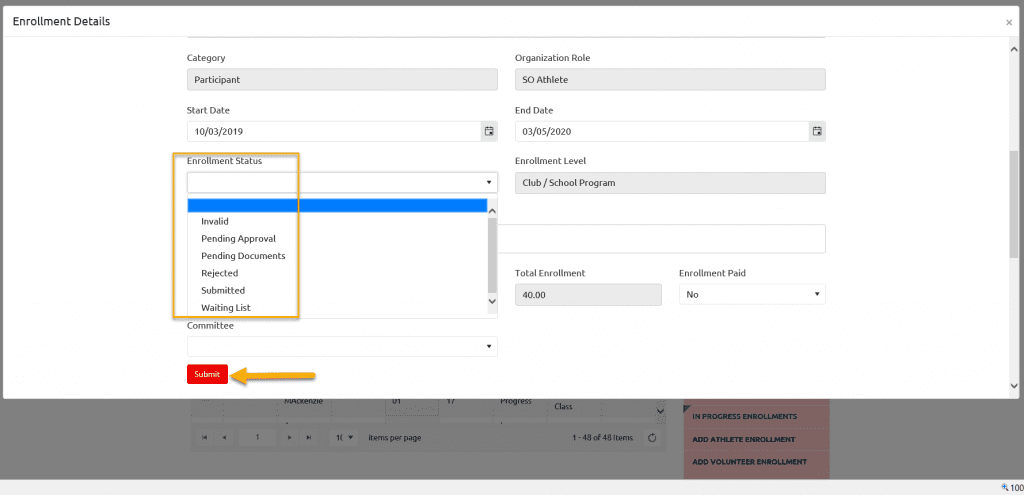Screen dimensions: 1024x495
Task: Pick Rejected in the status list
Action: click(x=219, y=273)
